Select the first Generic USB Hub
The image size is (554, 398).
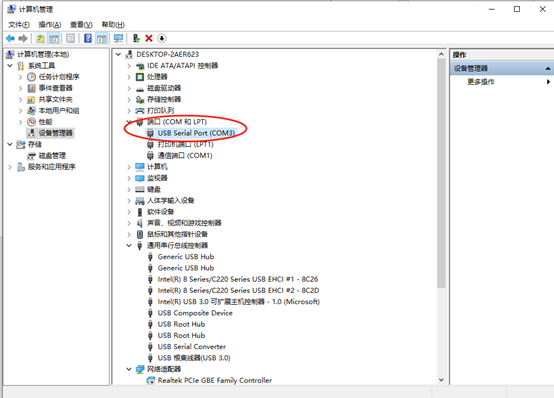(x=186, y=257)
